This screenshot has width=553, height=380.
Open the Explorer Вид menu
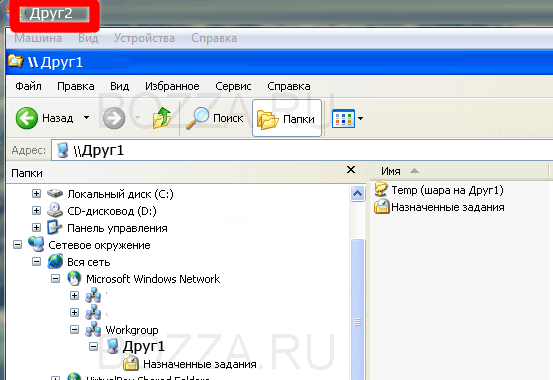point(120,86)
